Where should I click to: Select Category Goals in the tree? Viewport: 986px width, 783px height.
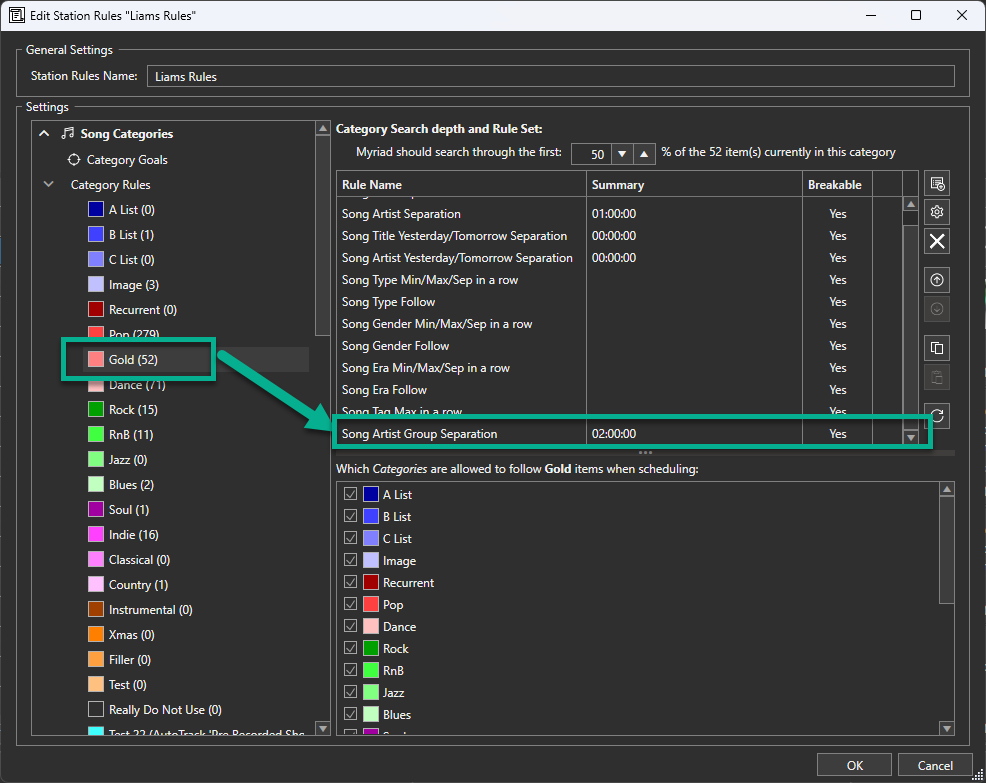[x=127, y=160]
